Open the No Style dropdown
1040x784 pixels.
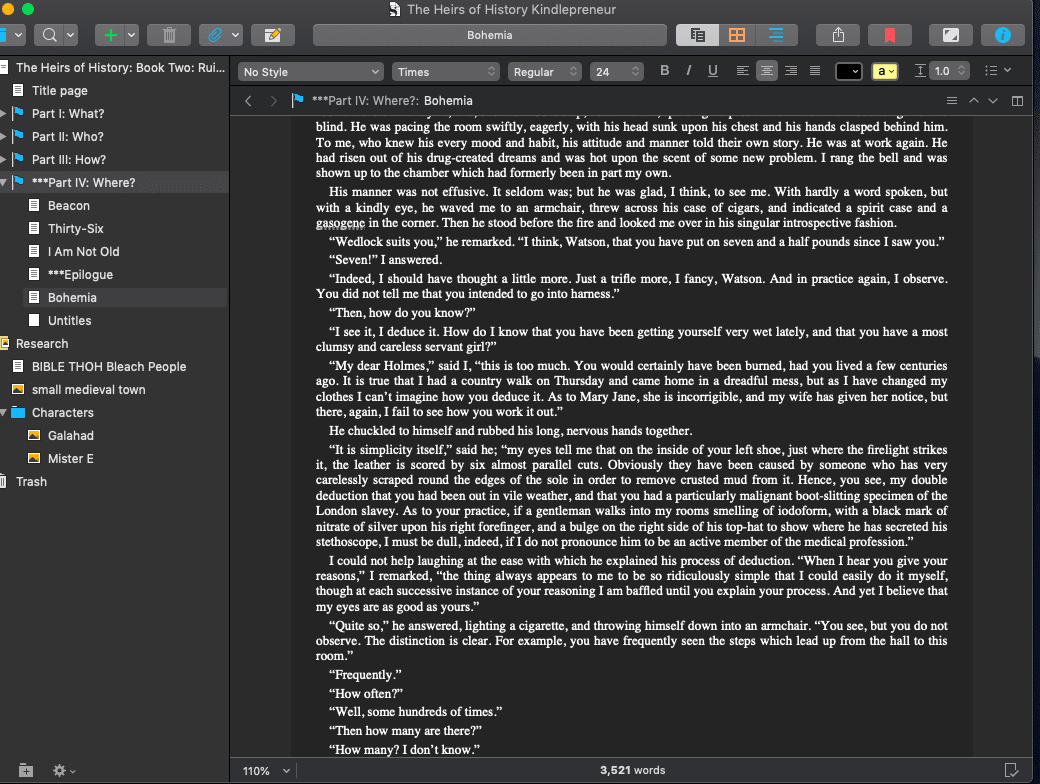pyautogui.click(x=310, y=71)
